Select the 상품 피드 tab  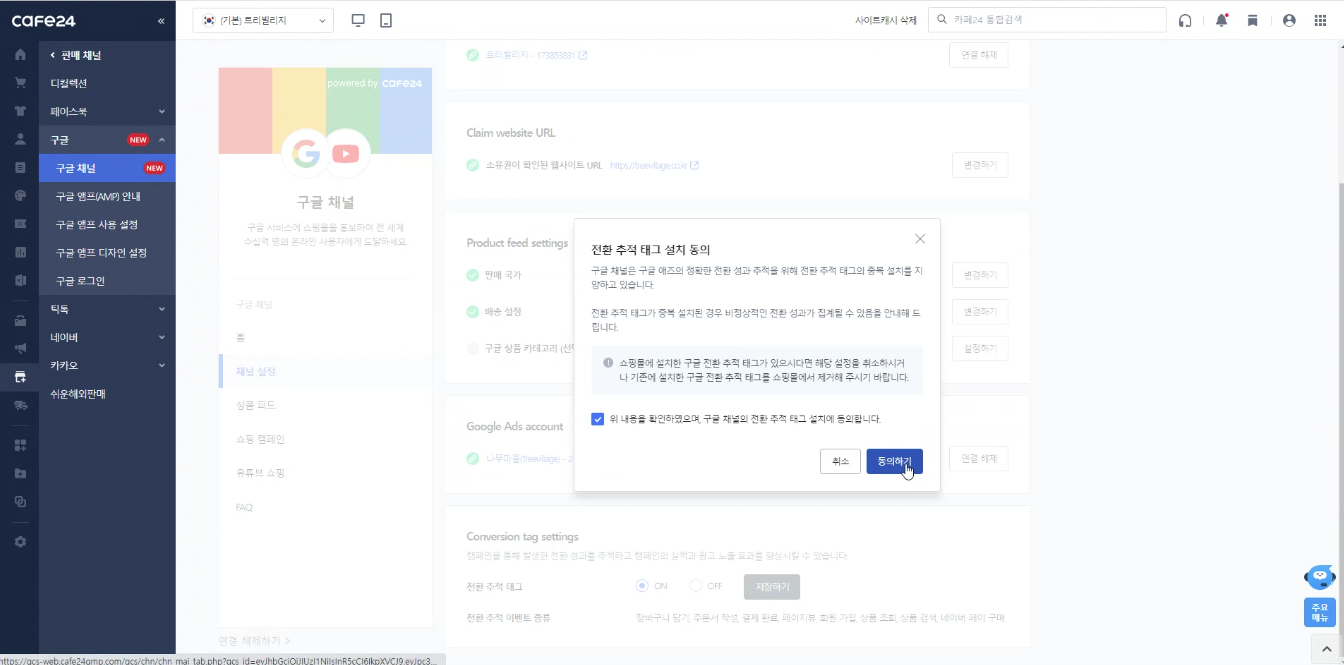pyautogui.click(x=325, y=405)
